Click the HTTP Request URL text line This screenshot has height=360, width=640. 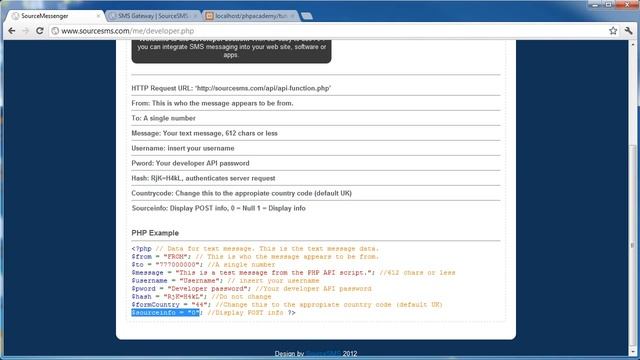(x=231, y=88)
